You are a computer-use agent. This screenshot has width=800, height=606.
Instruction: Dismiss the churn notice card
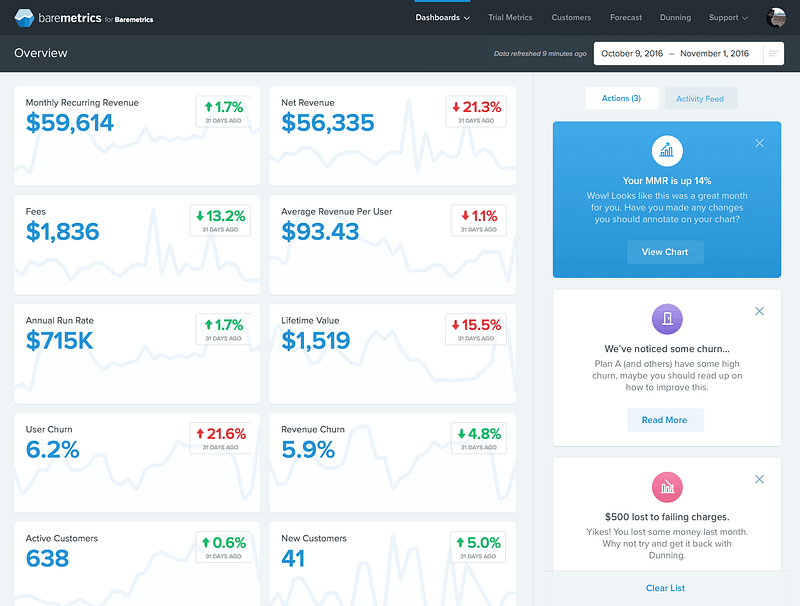pyautogui.click(x=759, y=311)
